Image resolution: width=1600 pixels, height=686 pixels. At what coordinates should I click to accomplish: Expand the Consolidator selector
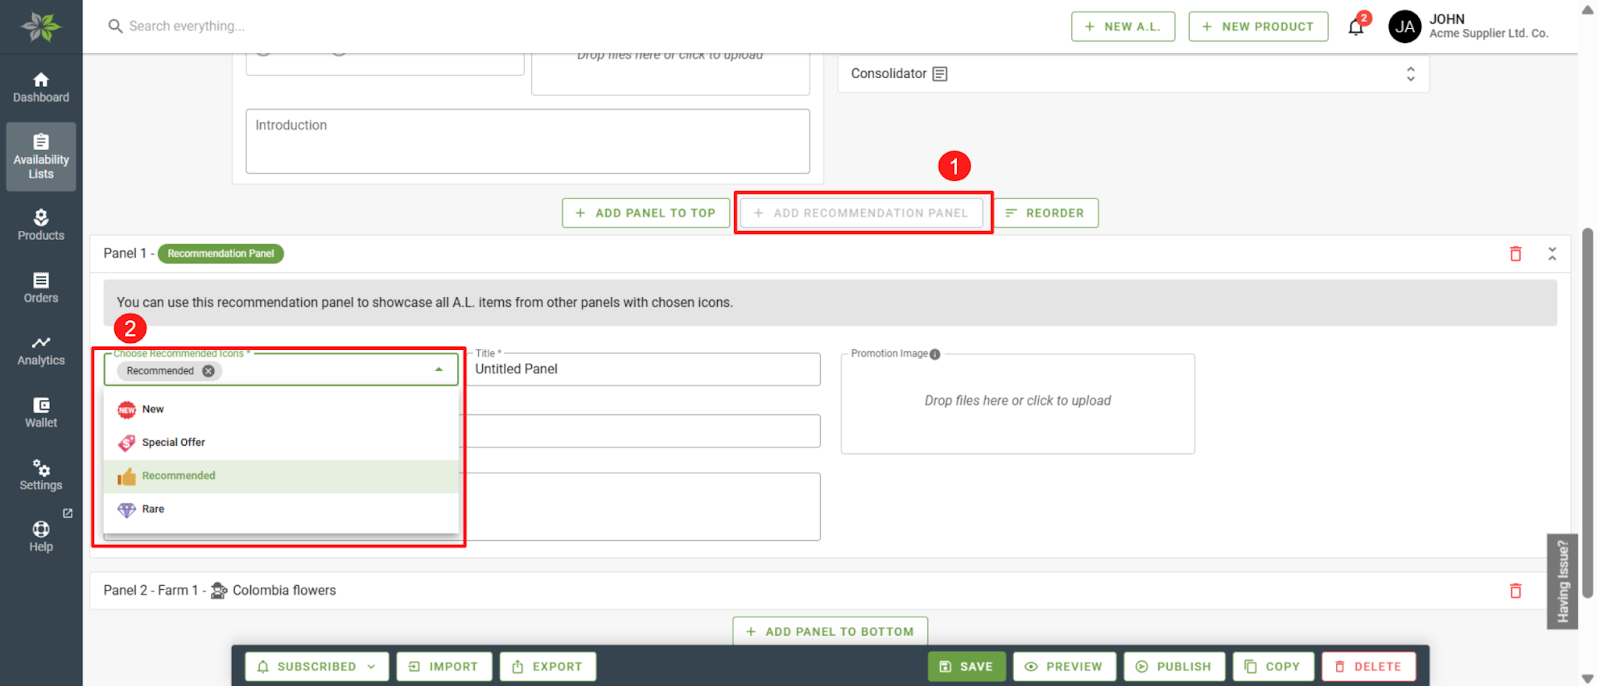tap(1410, 74)
